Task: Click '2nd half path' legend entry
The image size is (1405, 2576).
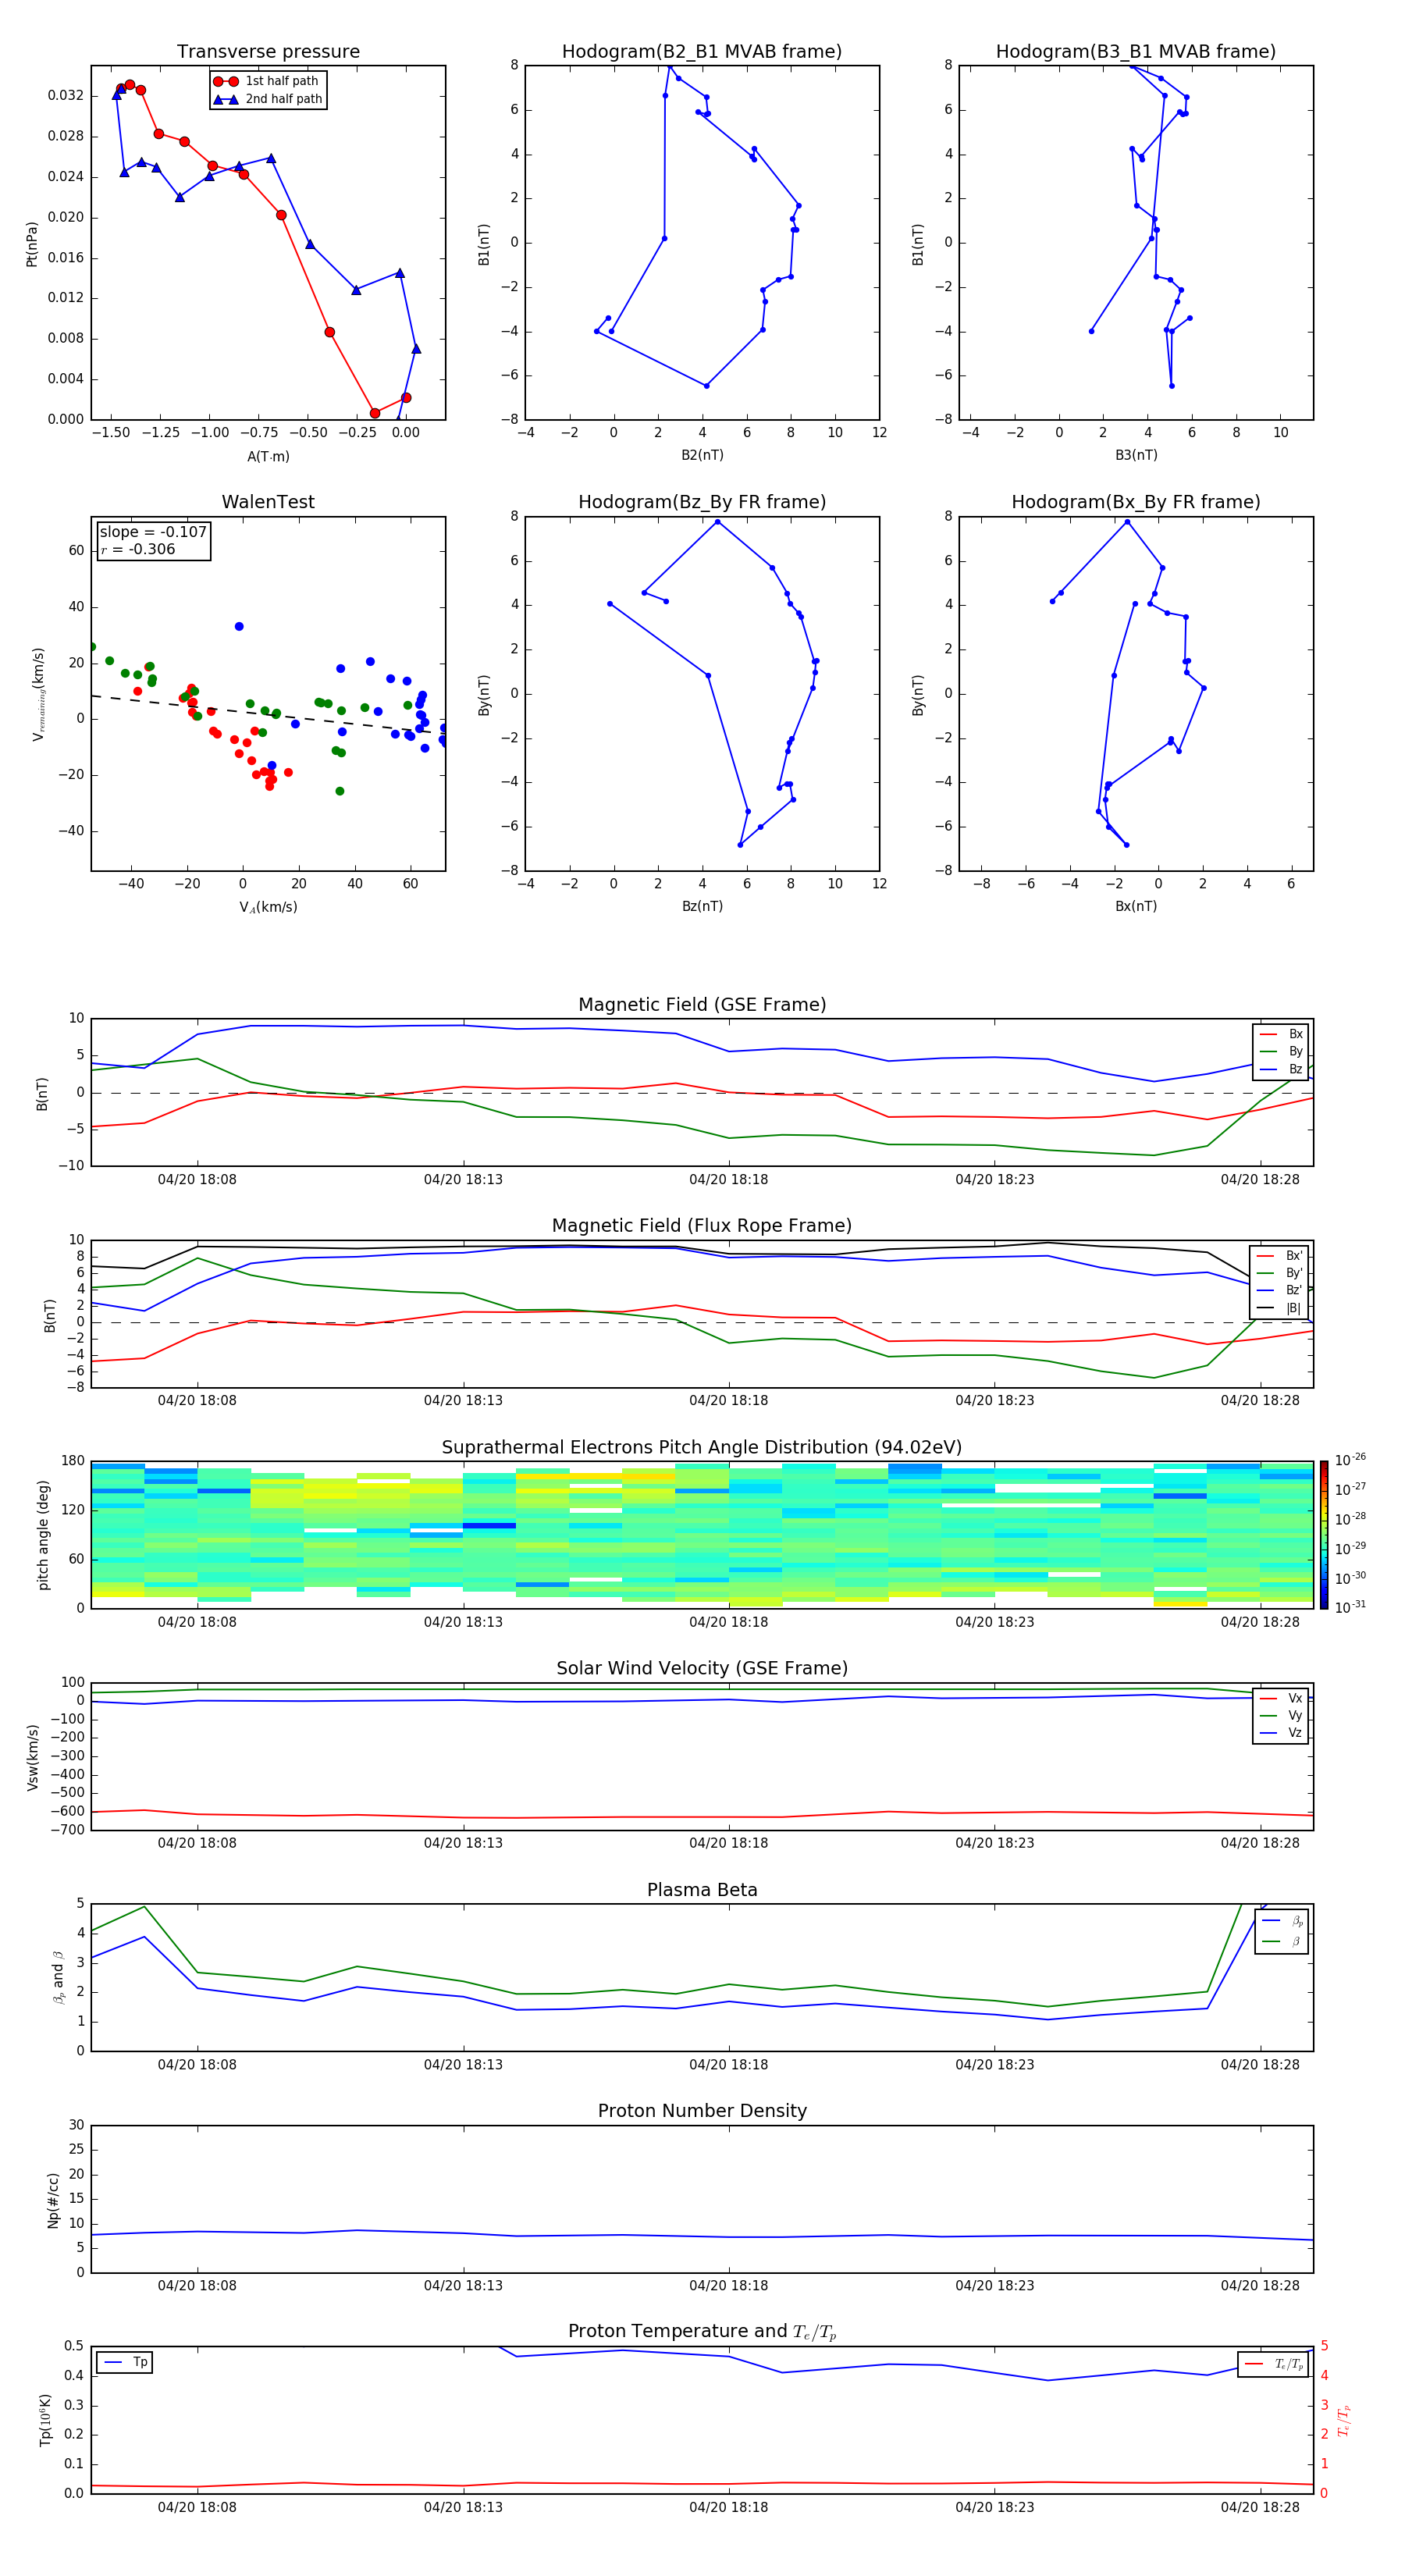Action: [x=269, y=99]
